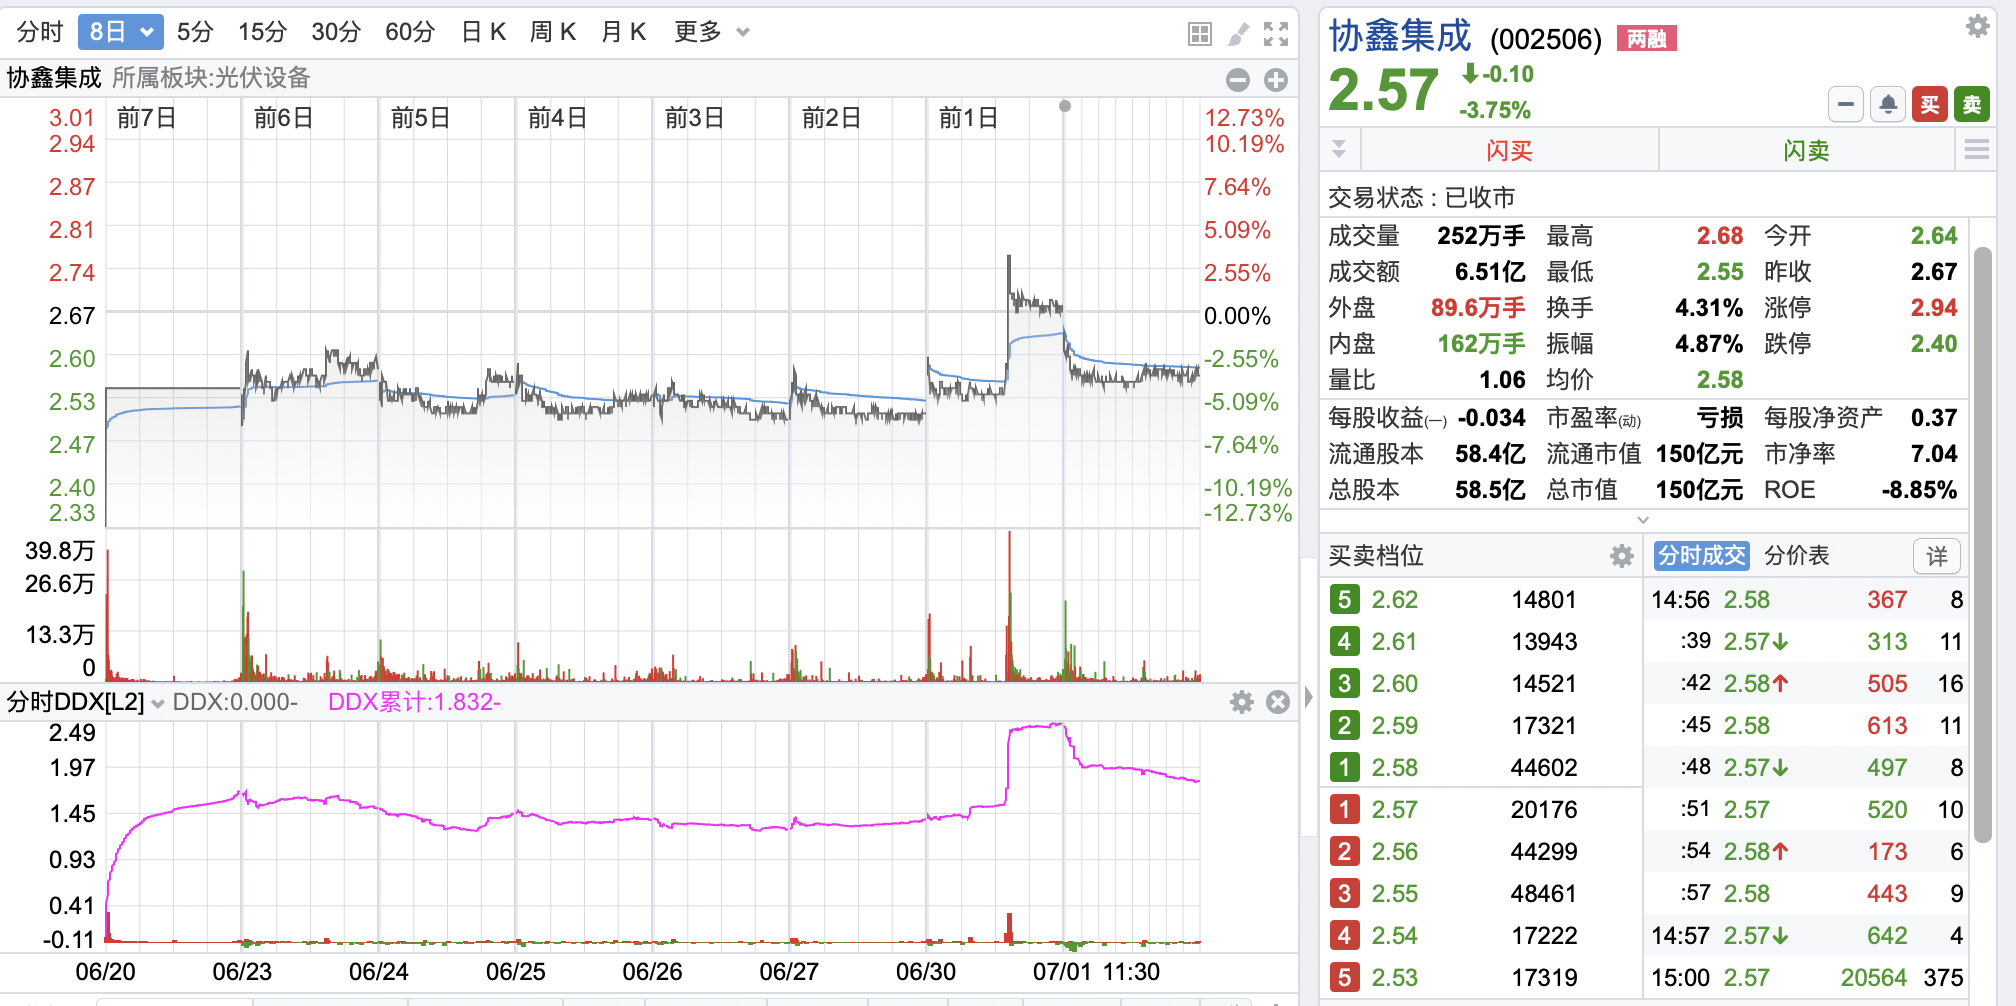2016x1006 pixels.
Task: Click the 详 details button
Action: coord(1937,556)
